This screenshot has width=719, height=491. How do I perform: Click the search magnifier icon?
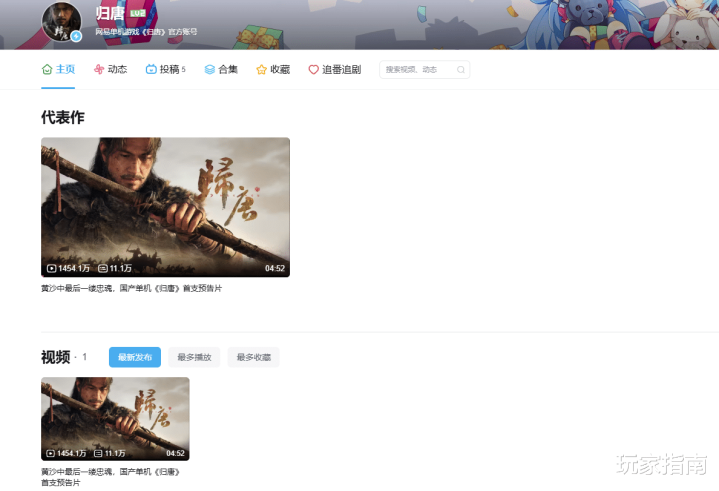(x=461, y=70)
